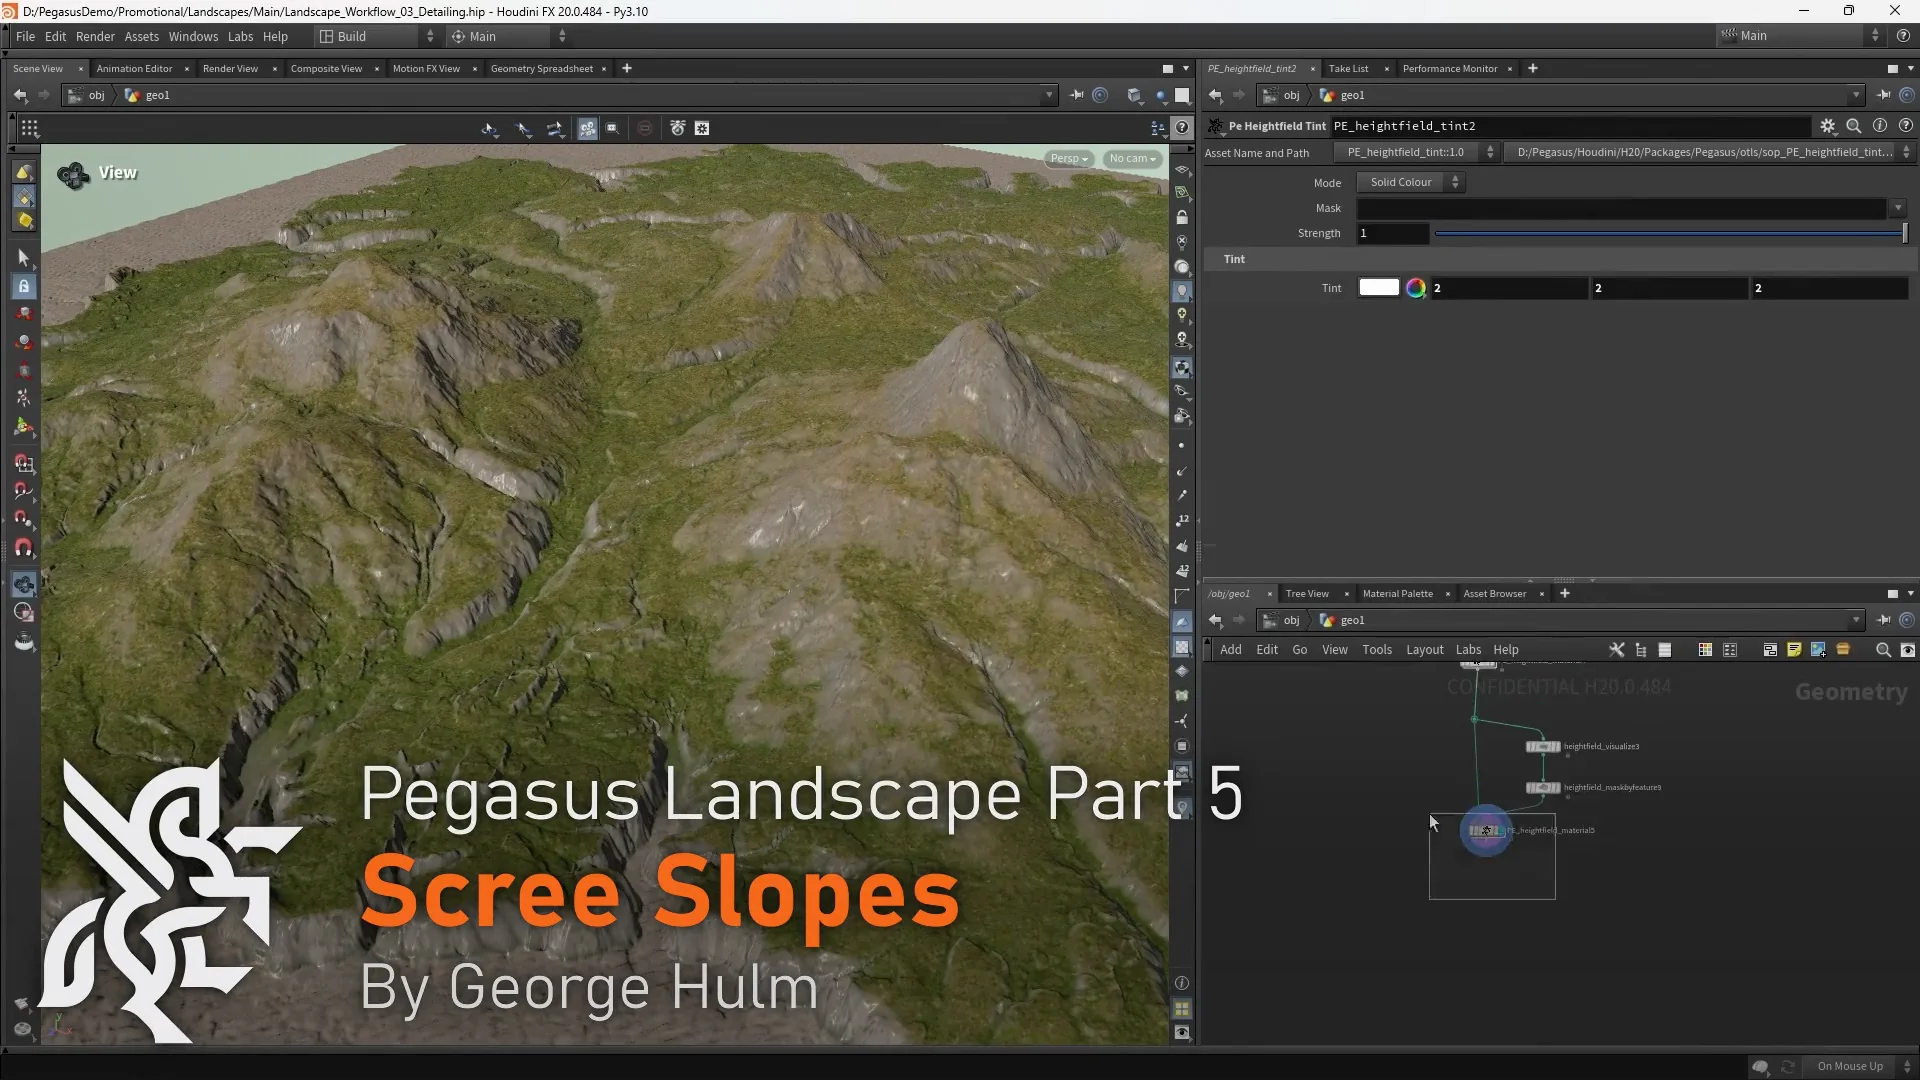Open the Persp view dropdown in the viewport
1920x1080 pixels.
click(1068, 158)
